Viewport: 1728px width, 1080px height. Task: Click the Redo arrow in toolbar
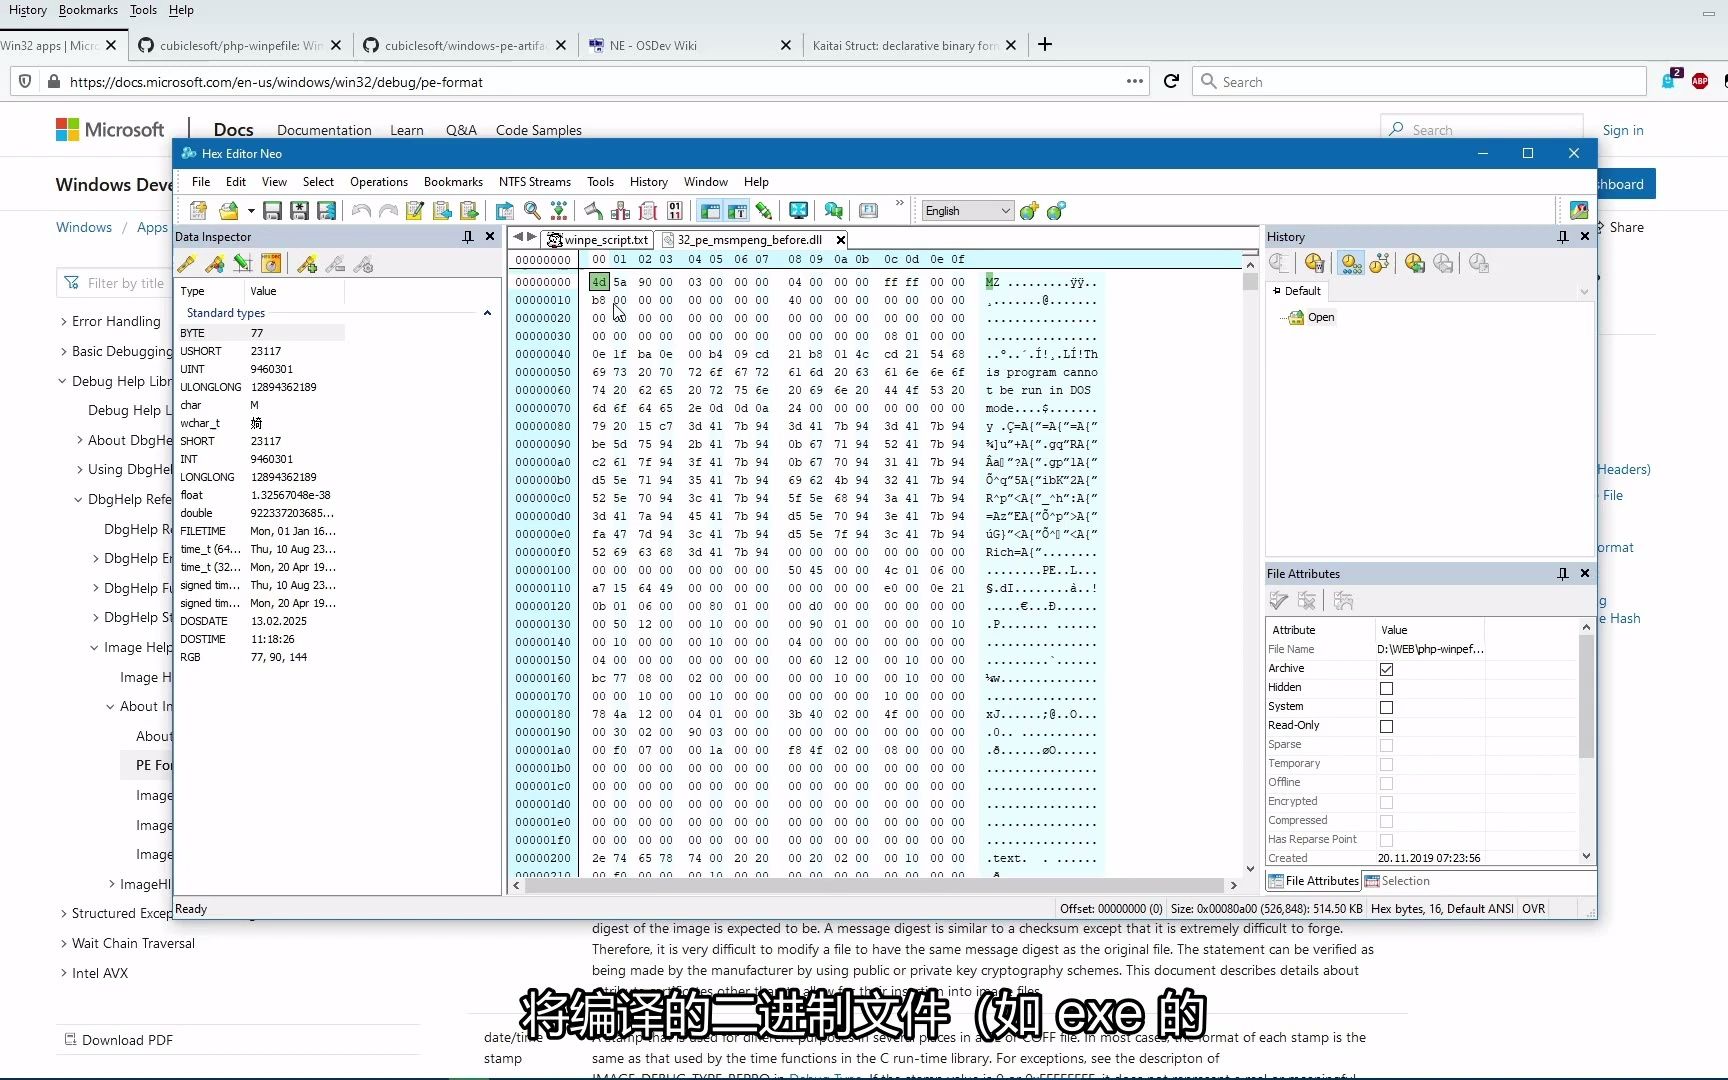point(388,210)
